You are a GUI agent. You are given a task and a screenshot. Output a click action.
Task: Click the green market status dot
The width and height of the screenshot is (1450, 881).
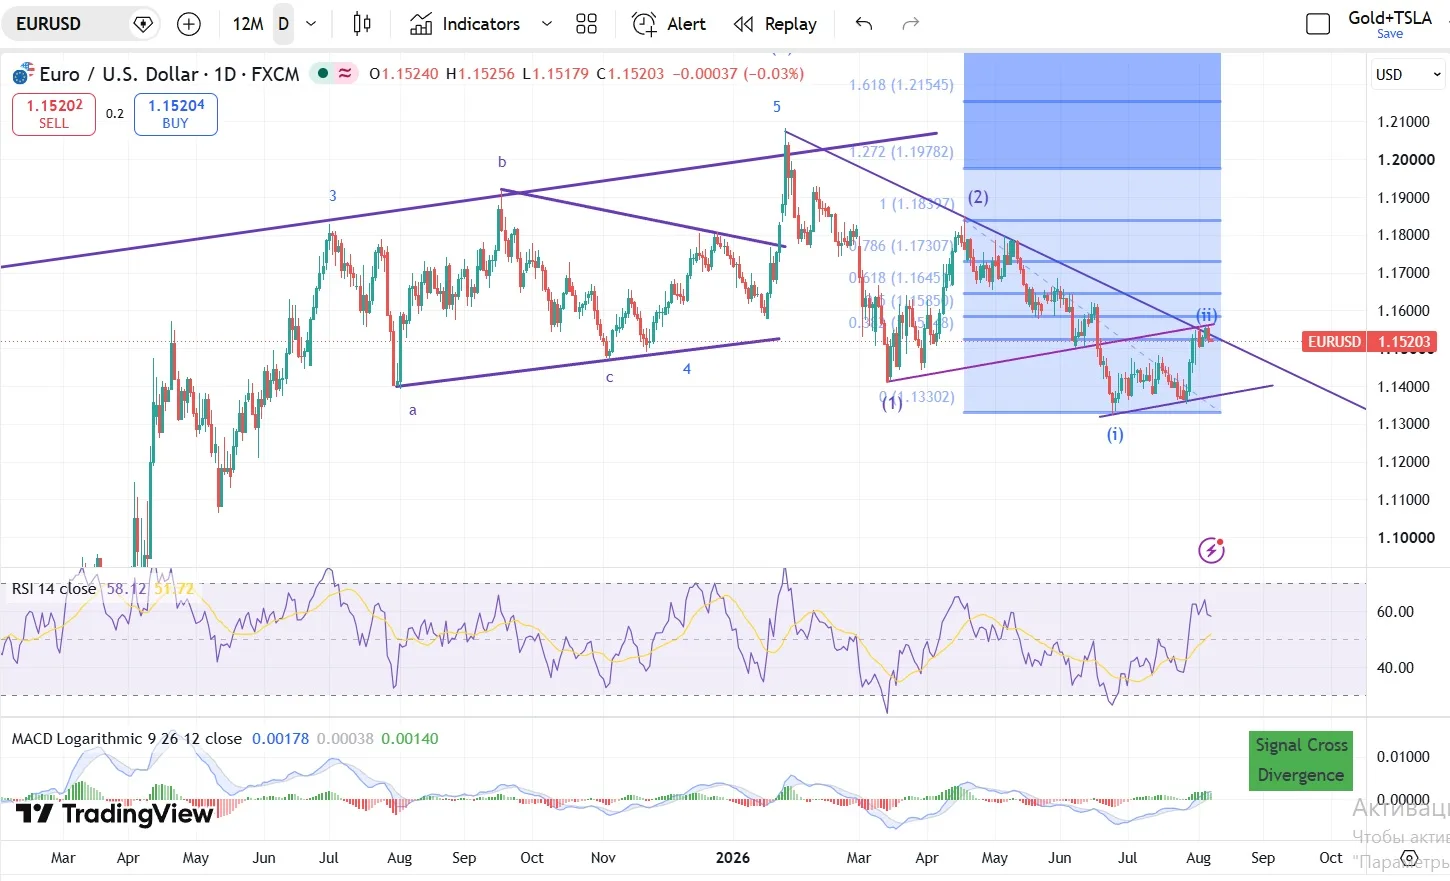point(323,73)
